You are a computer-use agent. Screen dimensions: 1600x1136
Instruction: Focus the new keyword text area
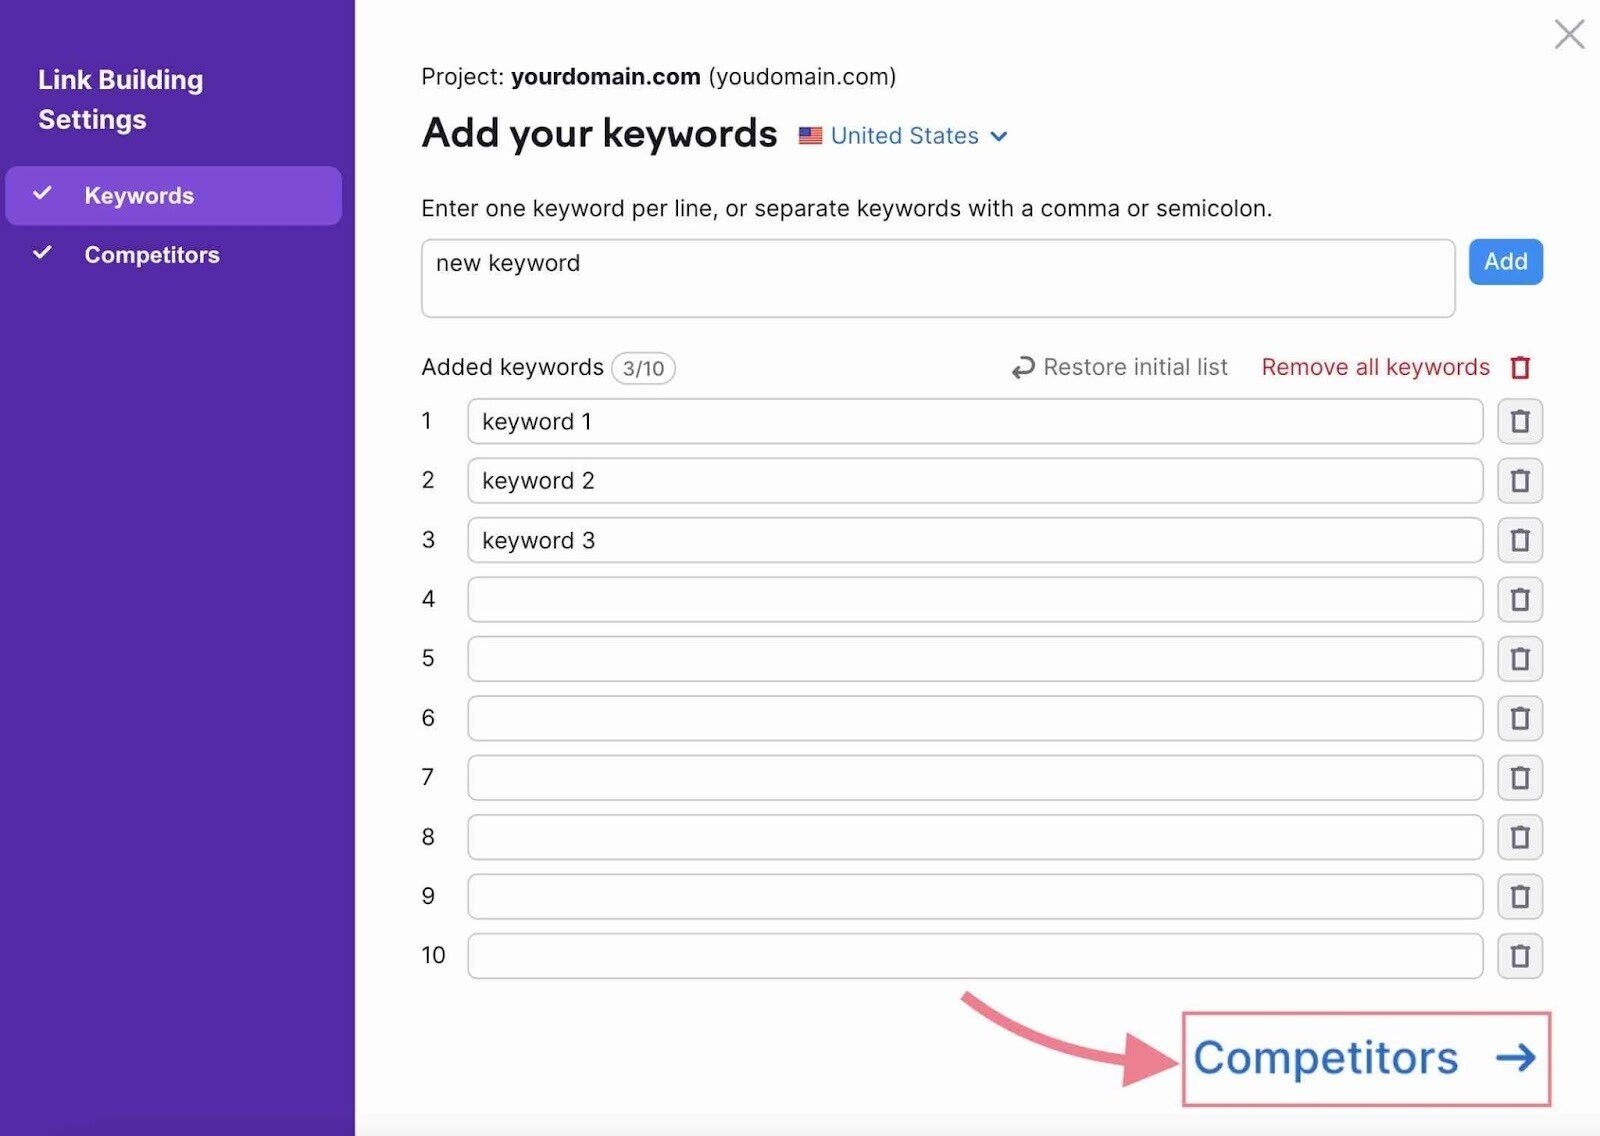[937, 278]
